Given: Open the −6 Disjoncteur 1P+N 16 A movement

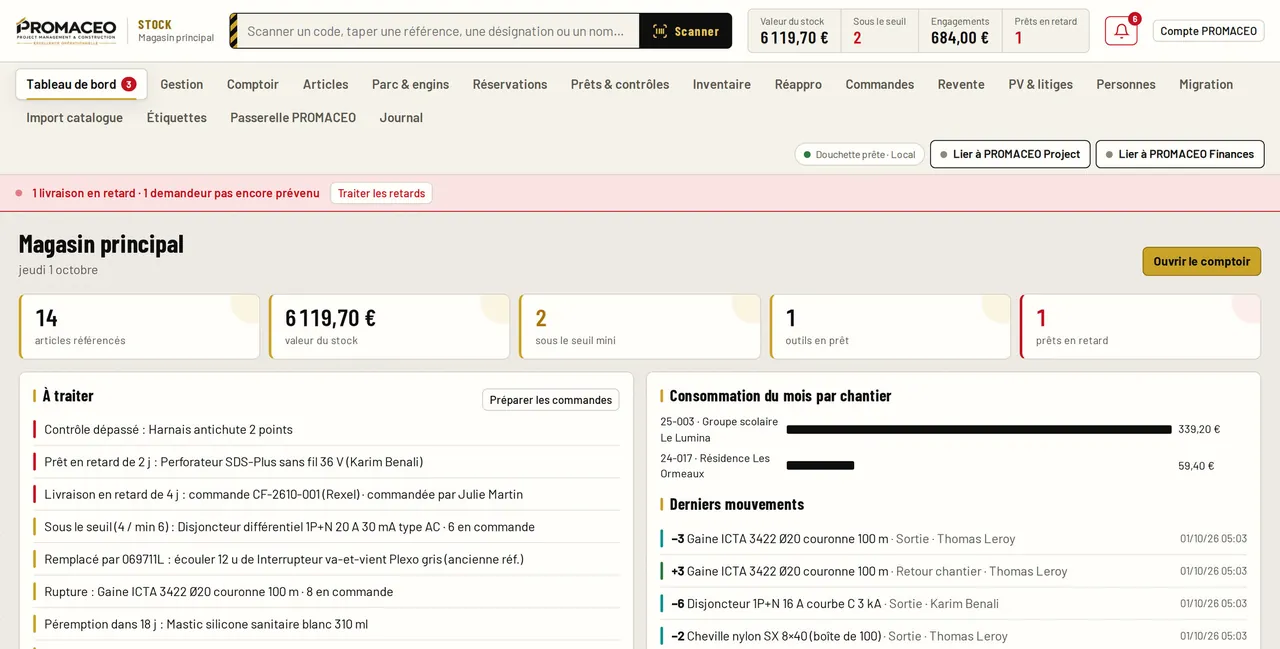Looking at the screenshot, I should [x=954, y=603].
